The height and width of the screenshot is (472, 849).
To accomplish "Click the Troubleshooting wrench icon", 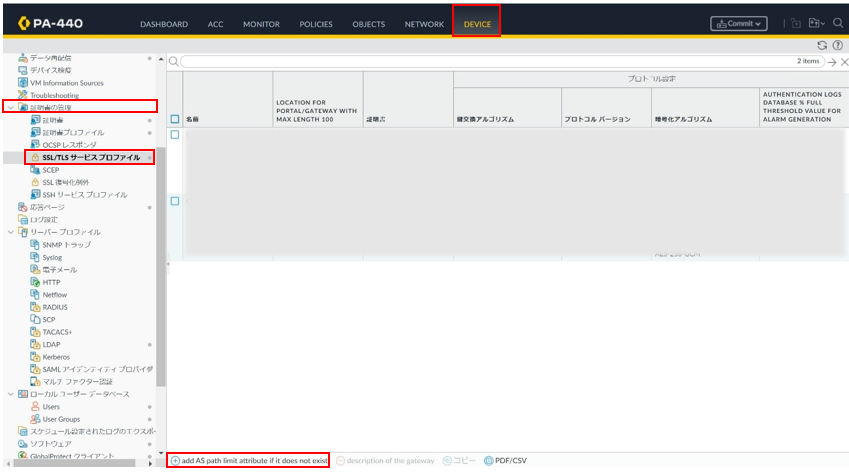I will [x=23, y=95].
